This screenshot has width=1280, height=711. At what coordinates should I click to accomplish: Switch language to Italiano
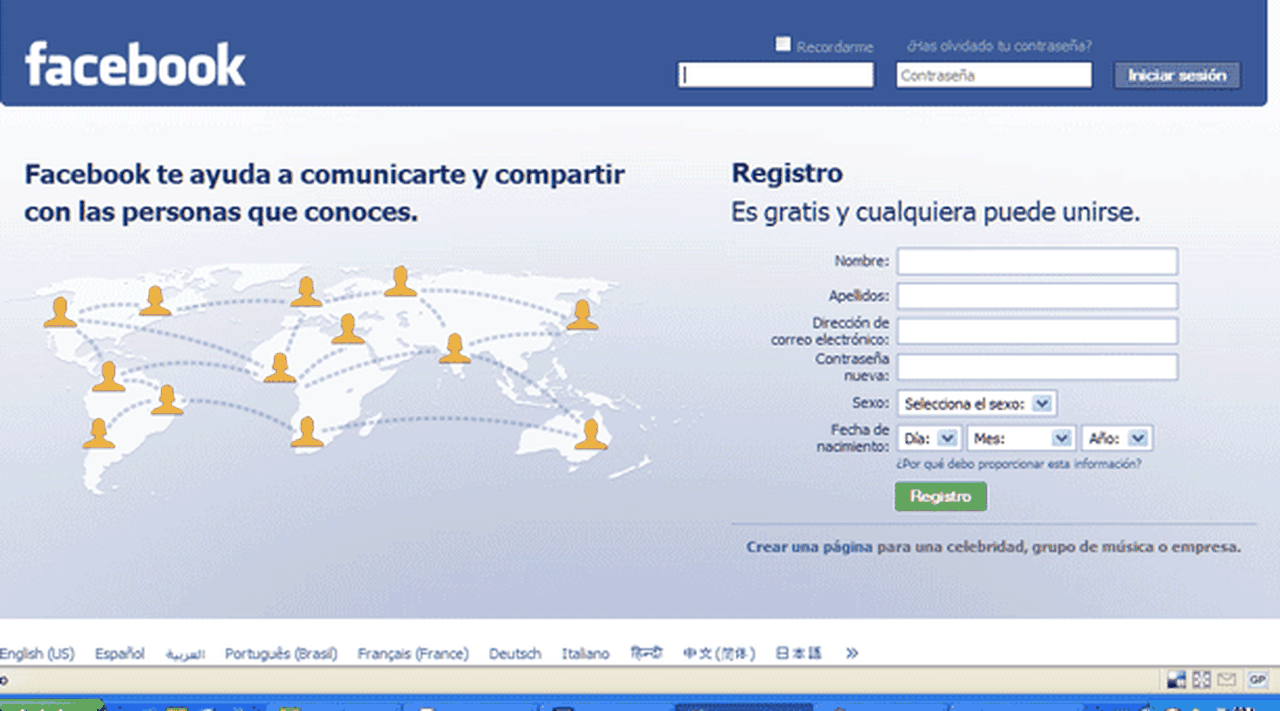tap(585, 653)
